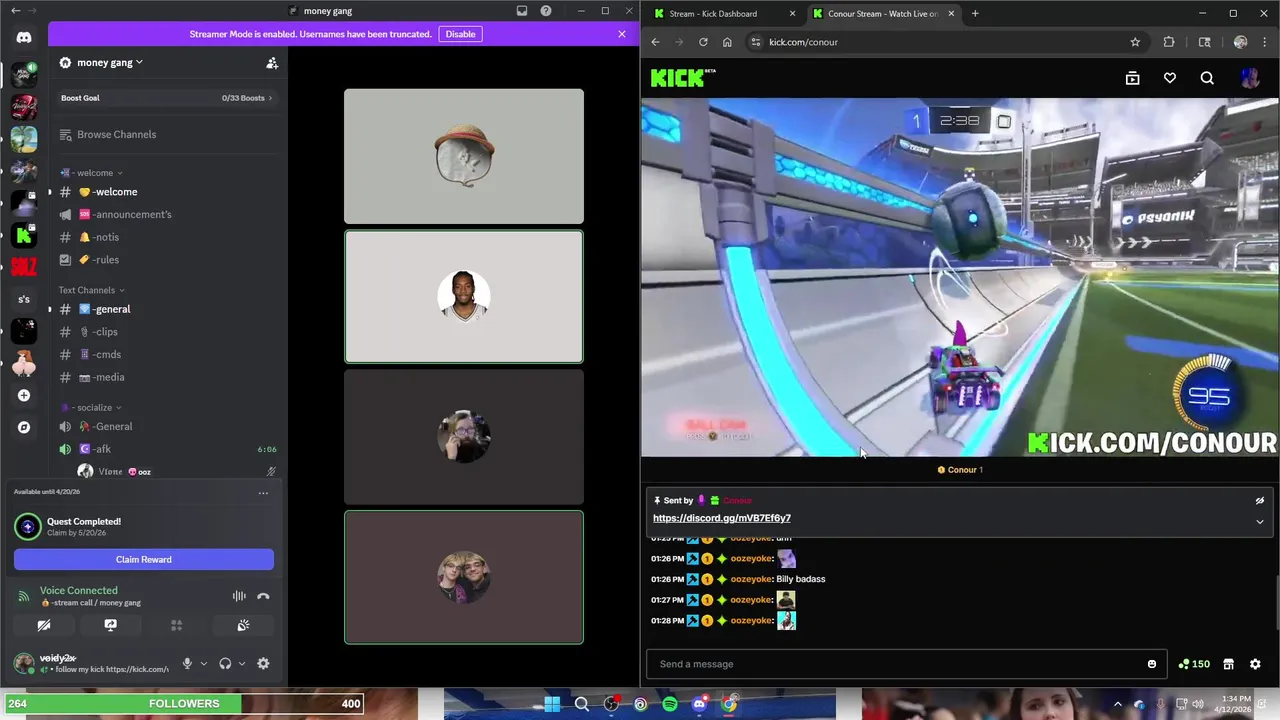Open noise suppression waveform icon
Viewport: 1280px width, 720px height.
tap(239, 596)
